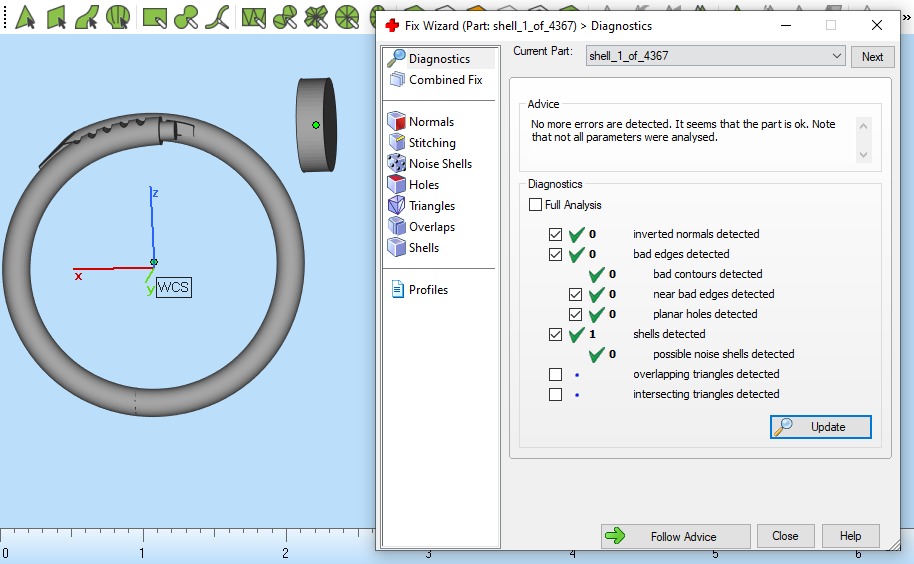Uncheck bad edges detected

click(x=556, y=254)
